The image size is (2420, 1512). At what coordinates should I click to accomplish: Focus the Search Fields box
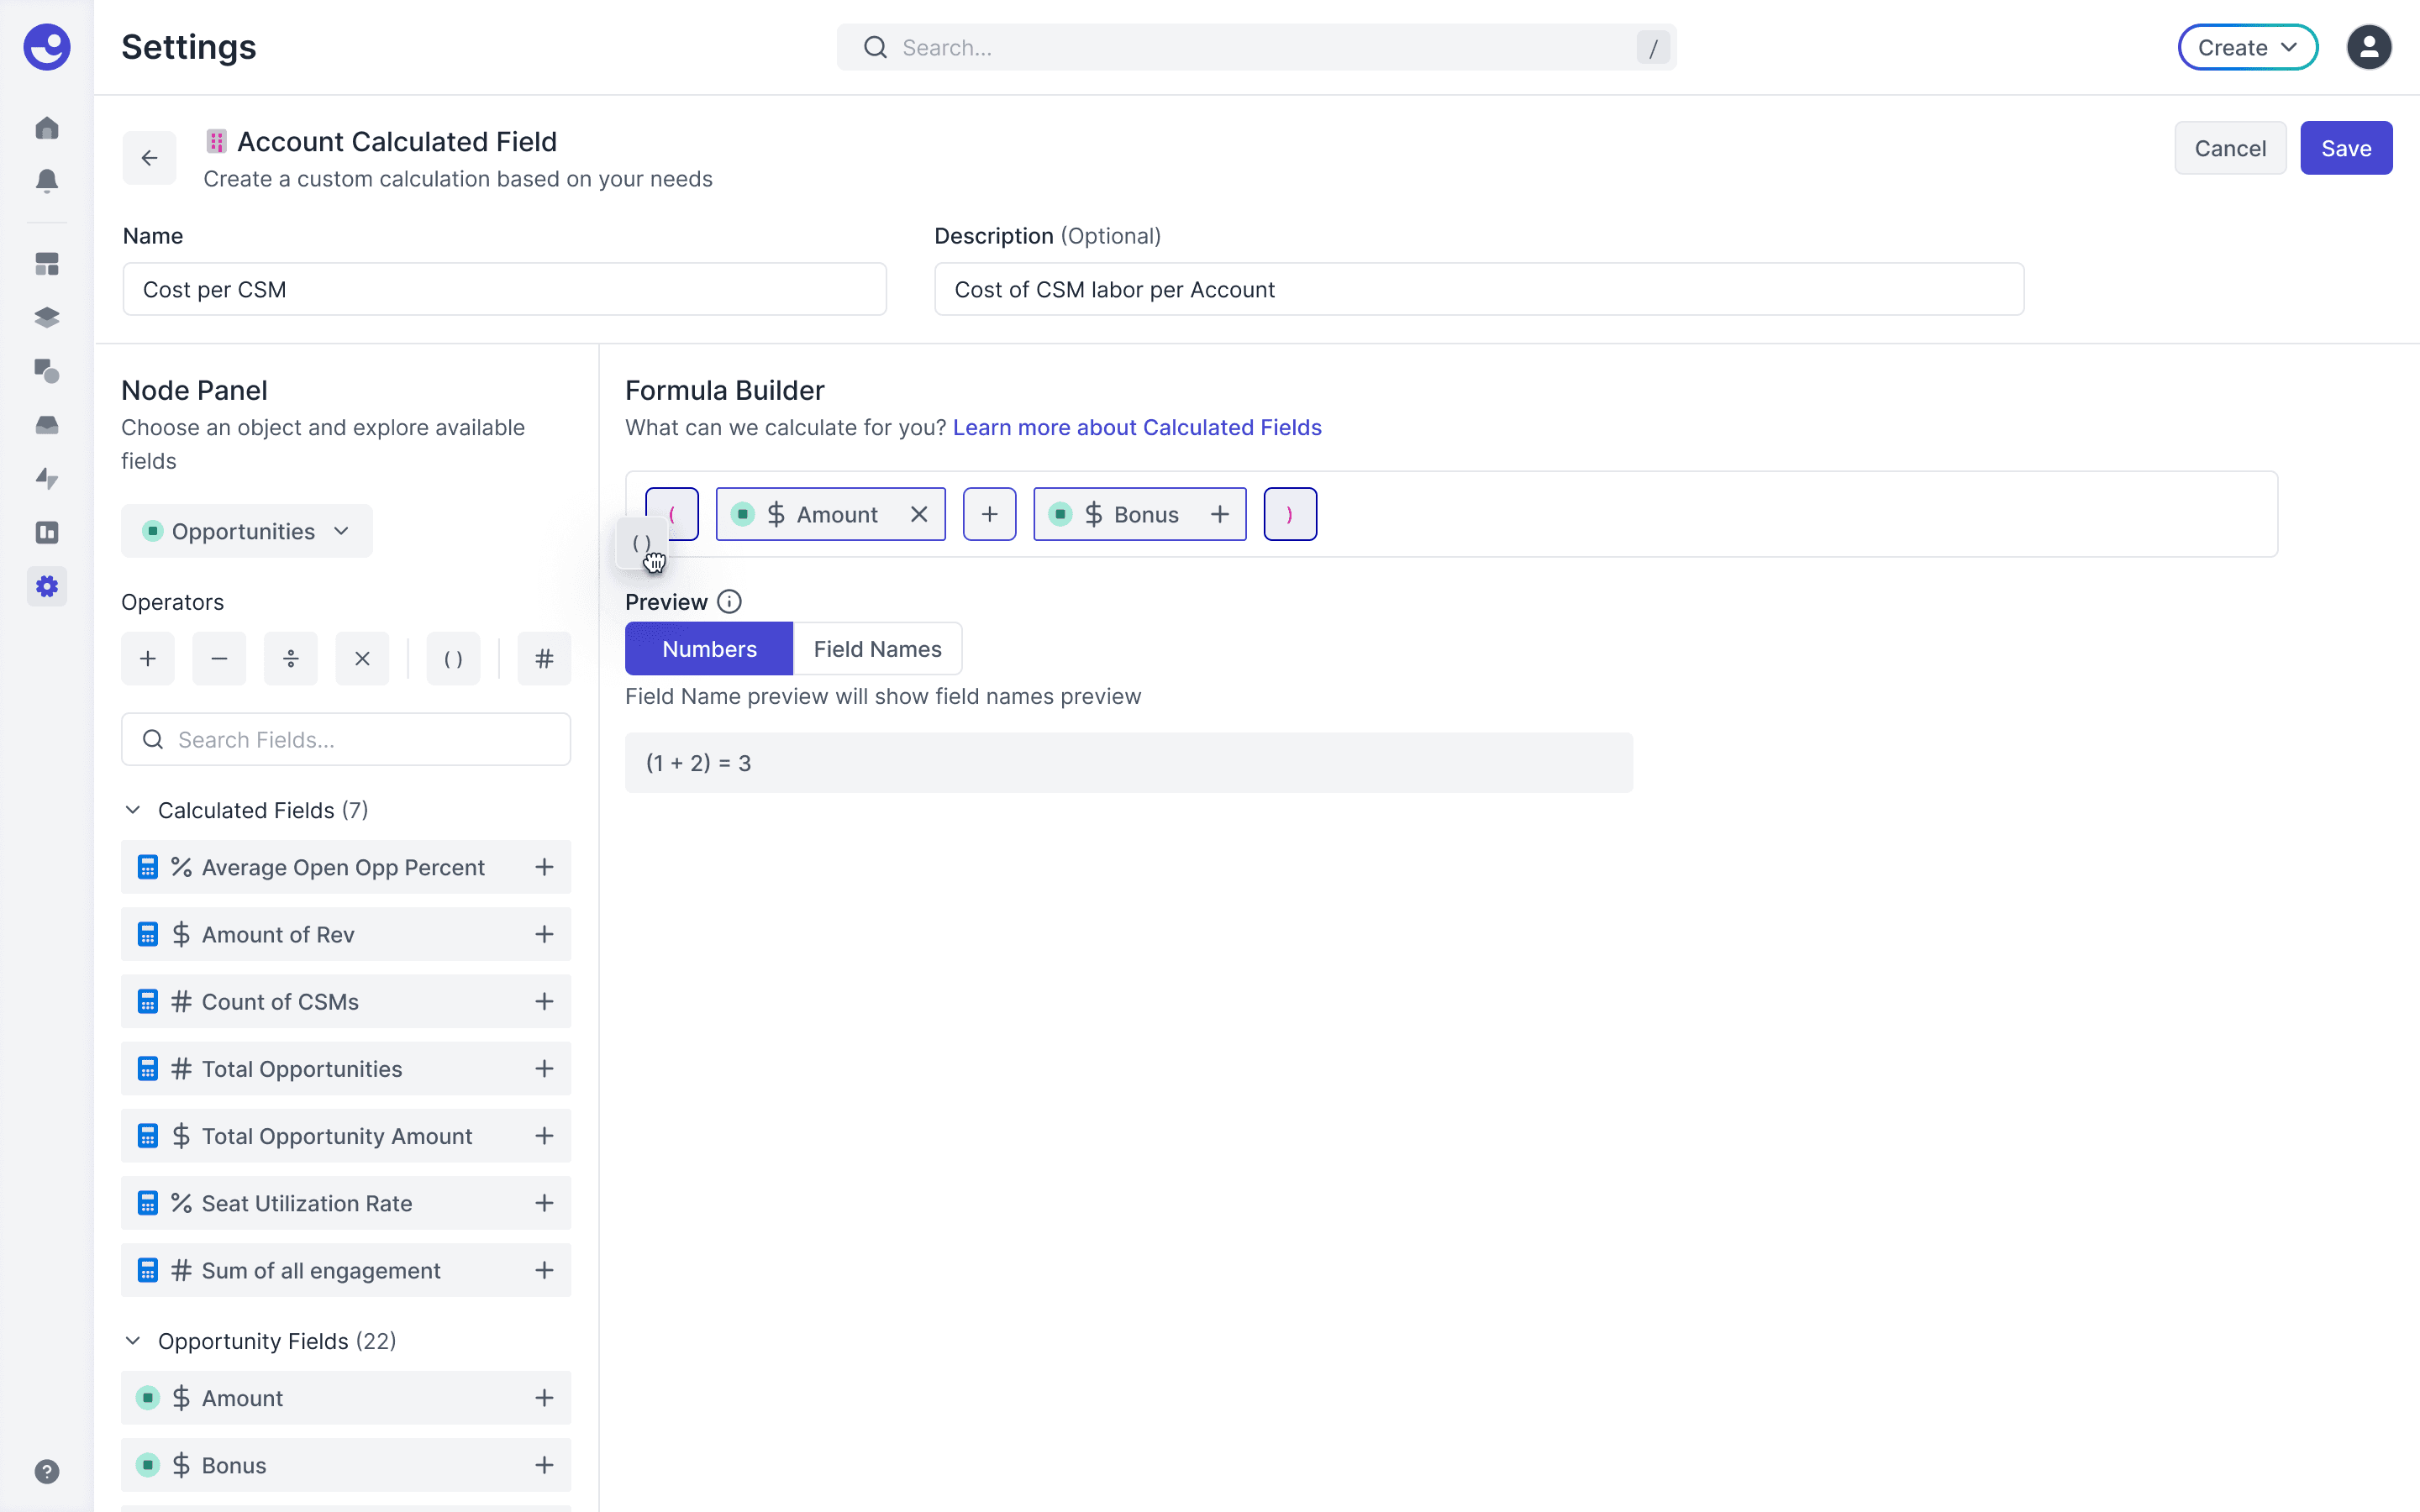point(346,739)
